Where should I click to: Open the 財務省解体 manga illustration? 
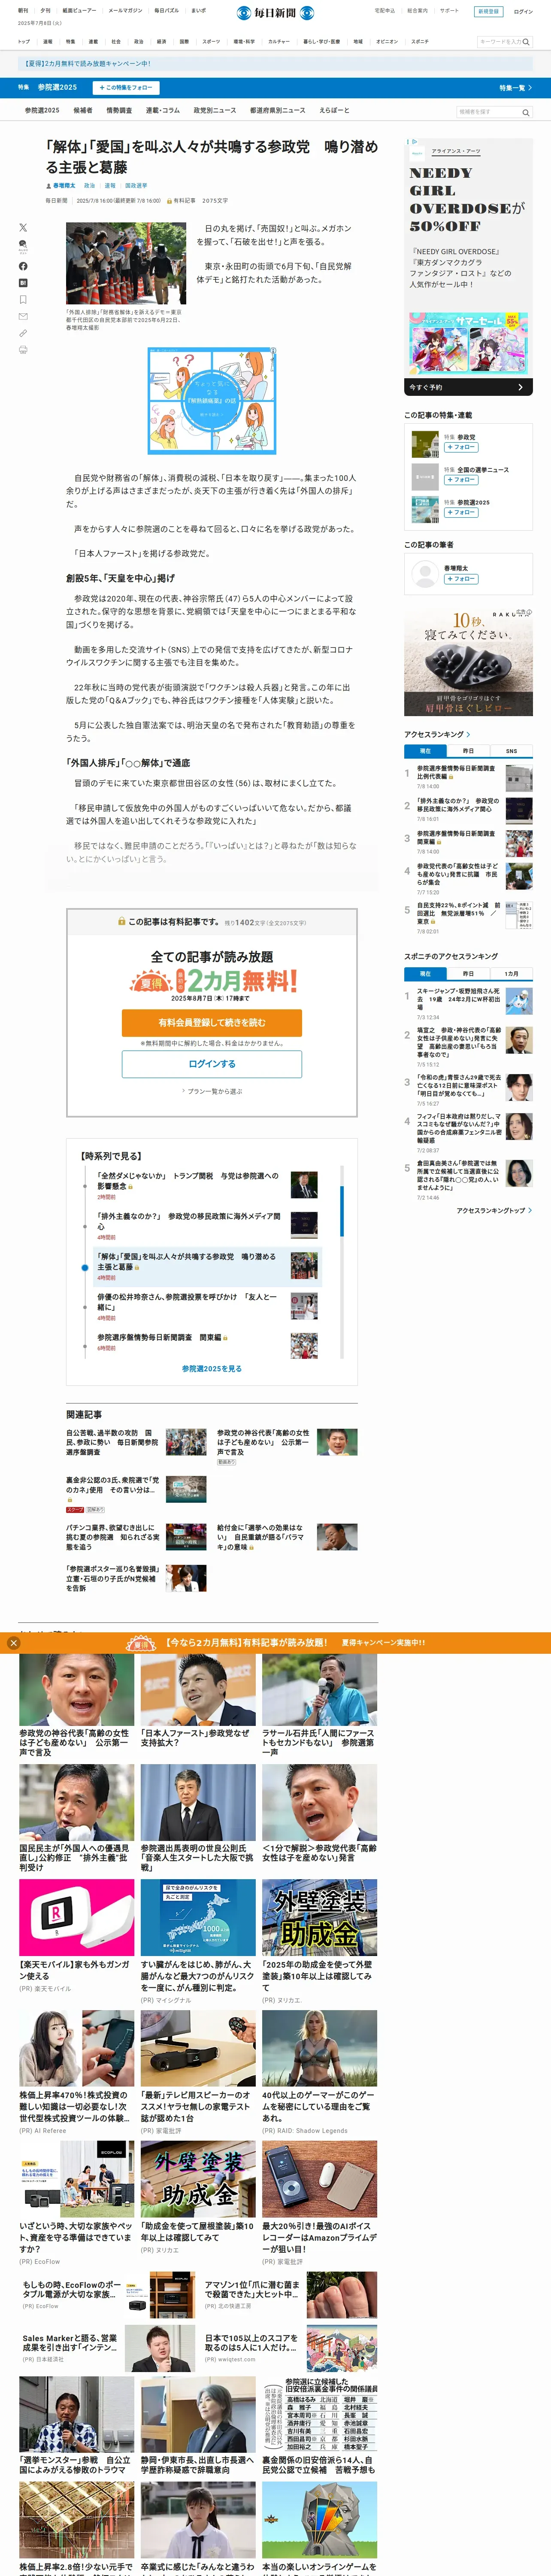[x=212, y=401]
